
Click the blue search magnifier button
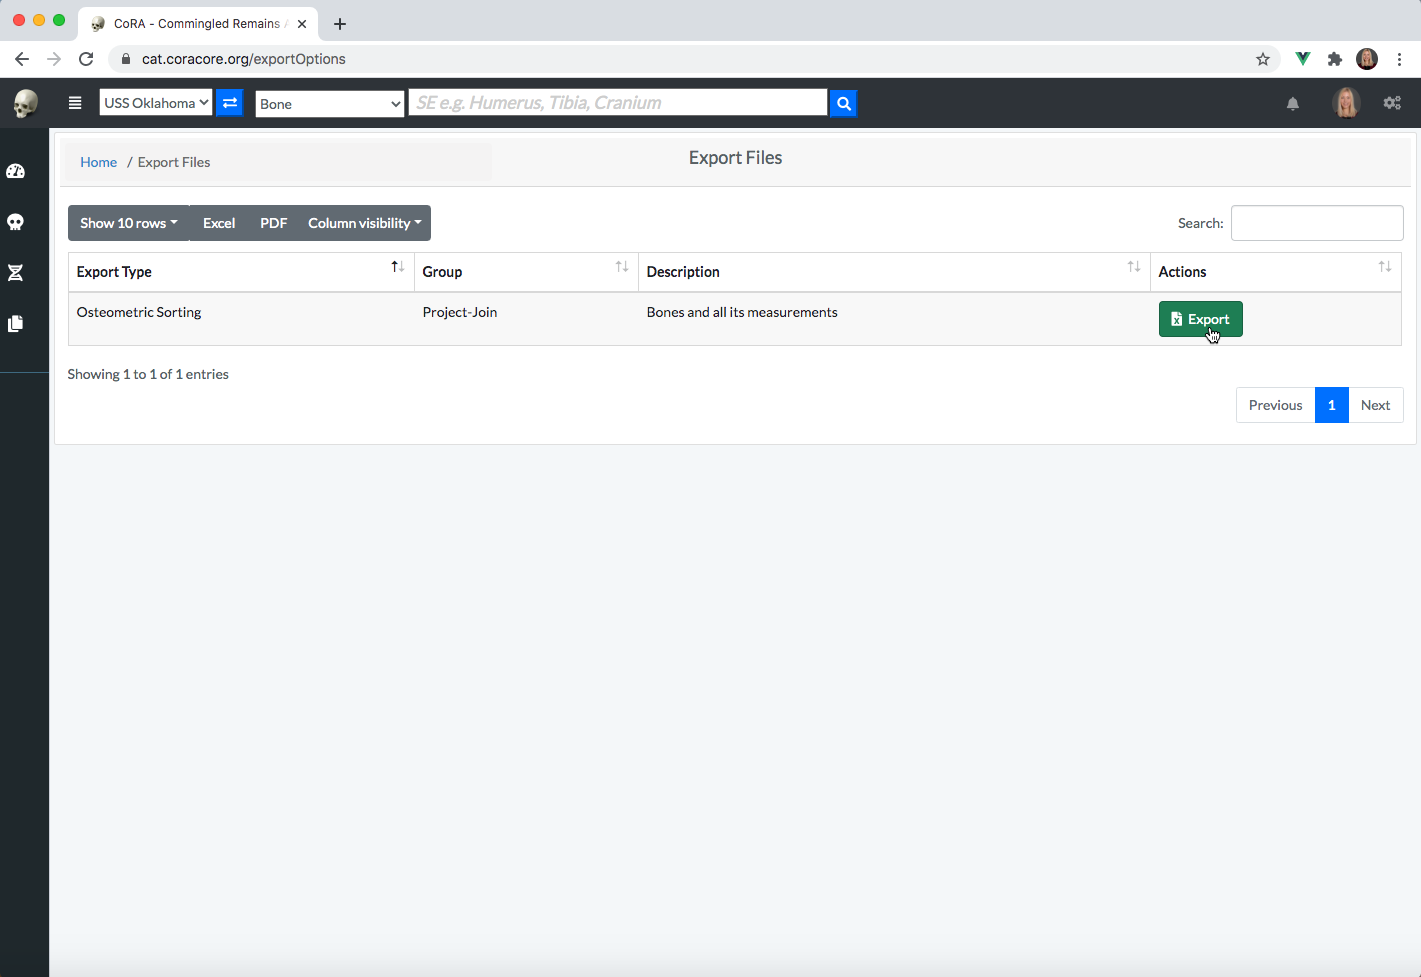point(843,102)
